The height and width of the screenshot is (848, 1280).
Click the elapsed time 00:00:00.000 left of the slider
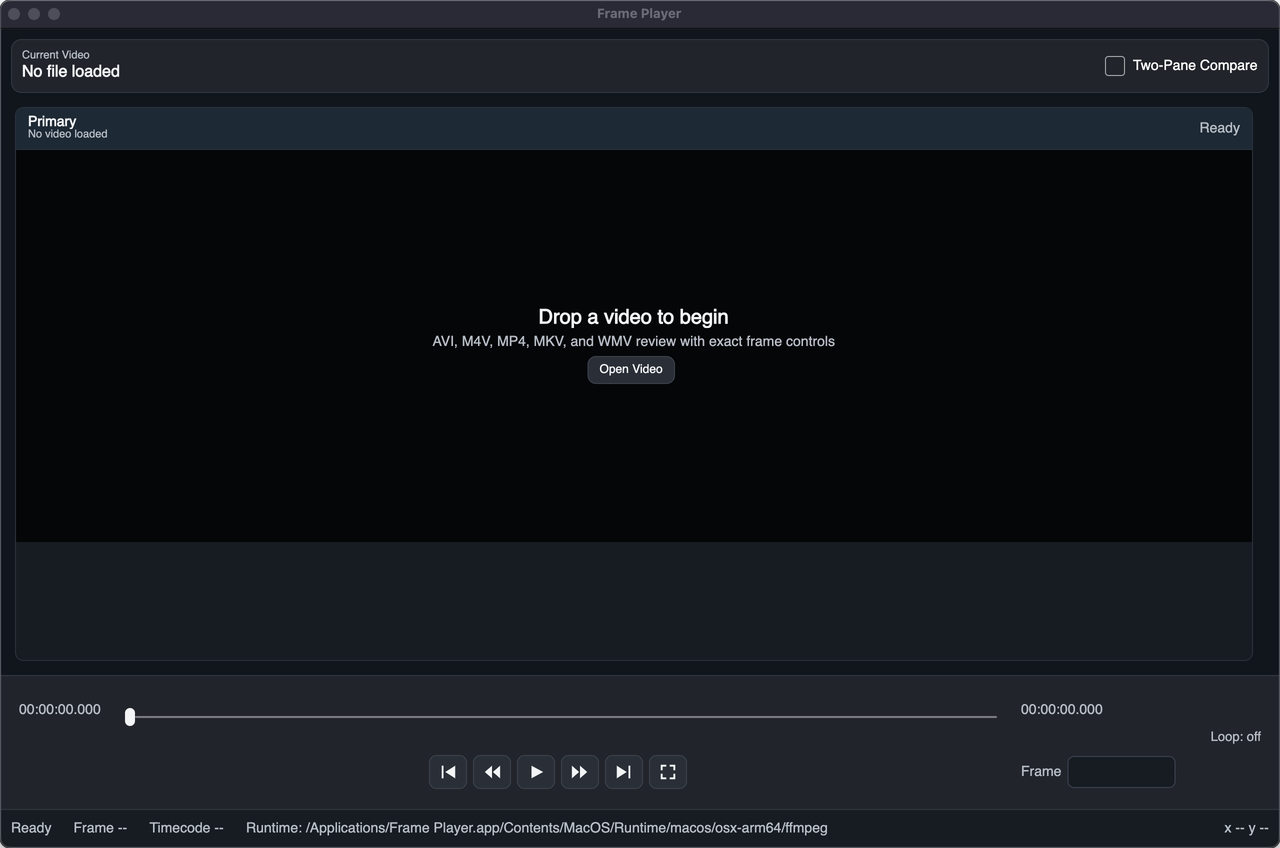[60, 709]
